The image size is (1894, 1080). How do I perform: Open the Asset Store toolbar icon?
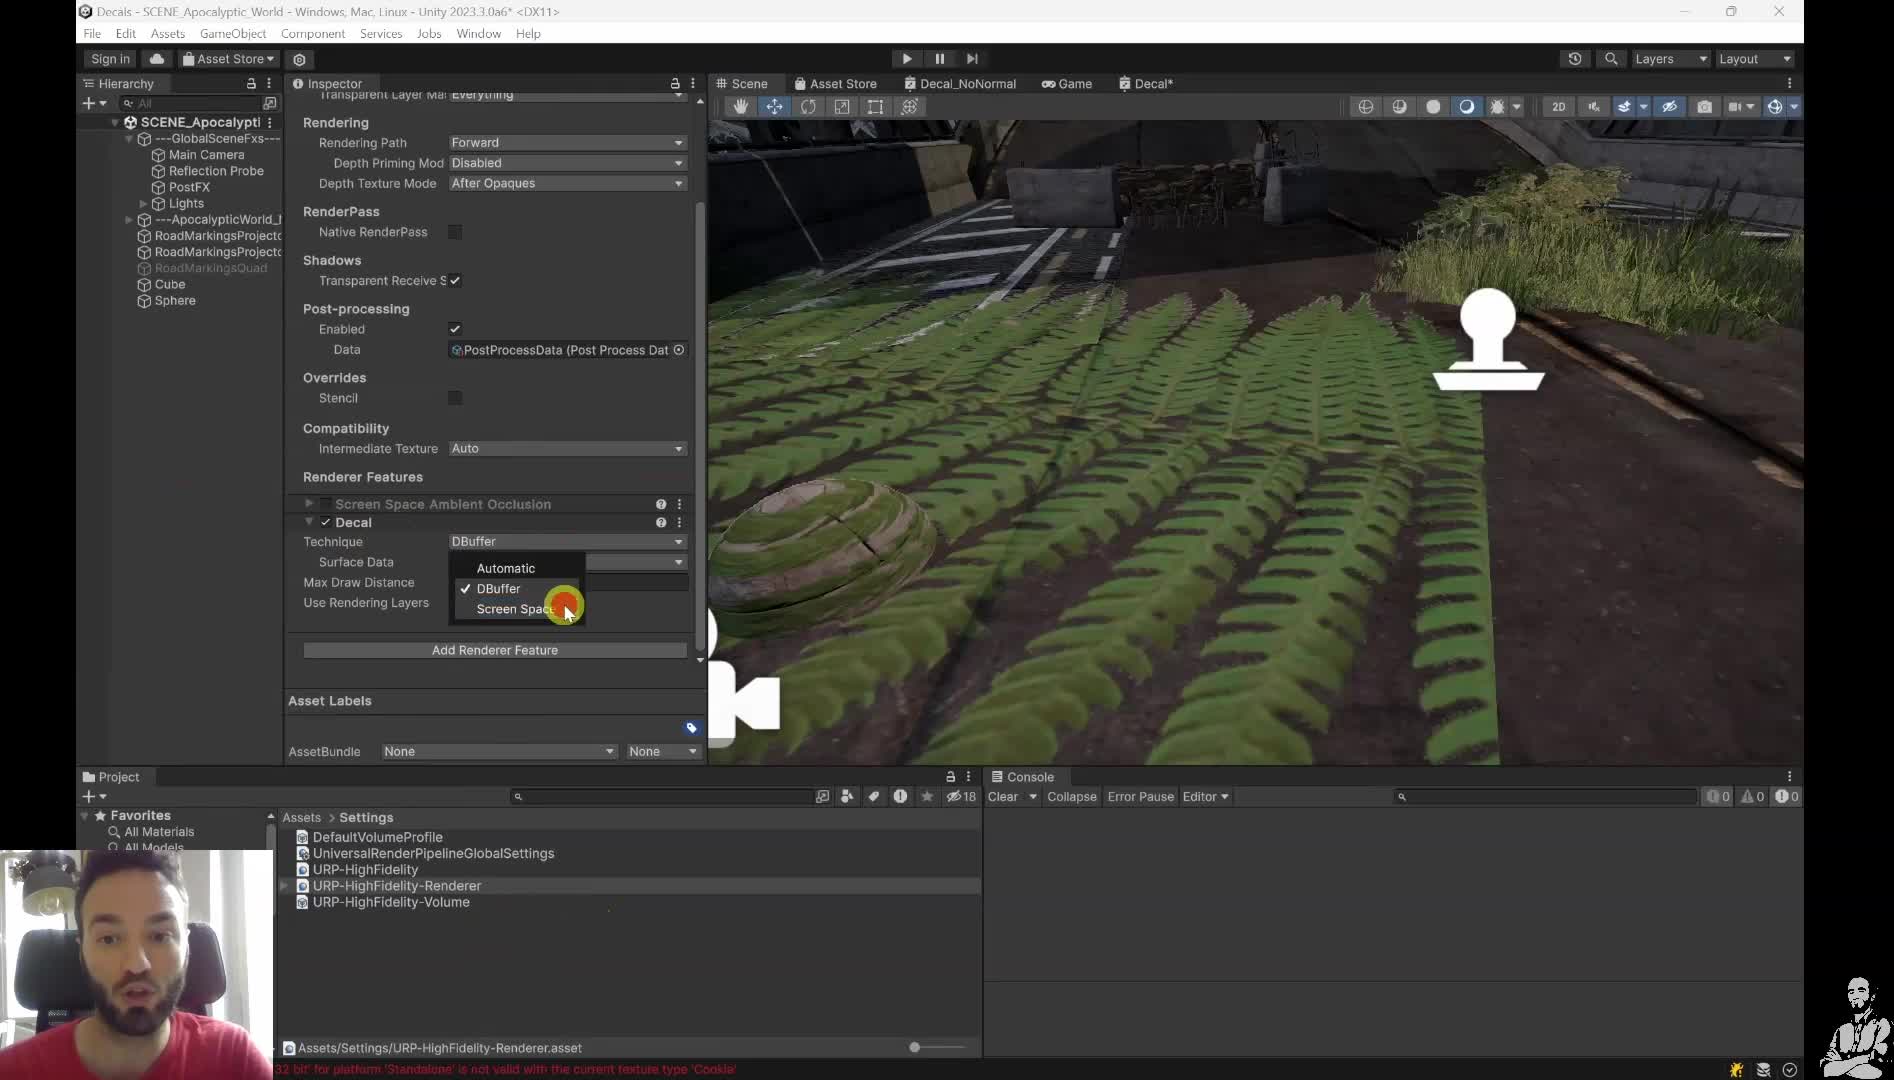point(227,59)
